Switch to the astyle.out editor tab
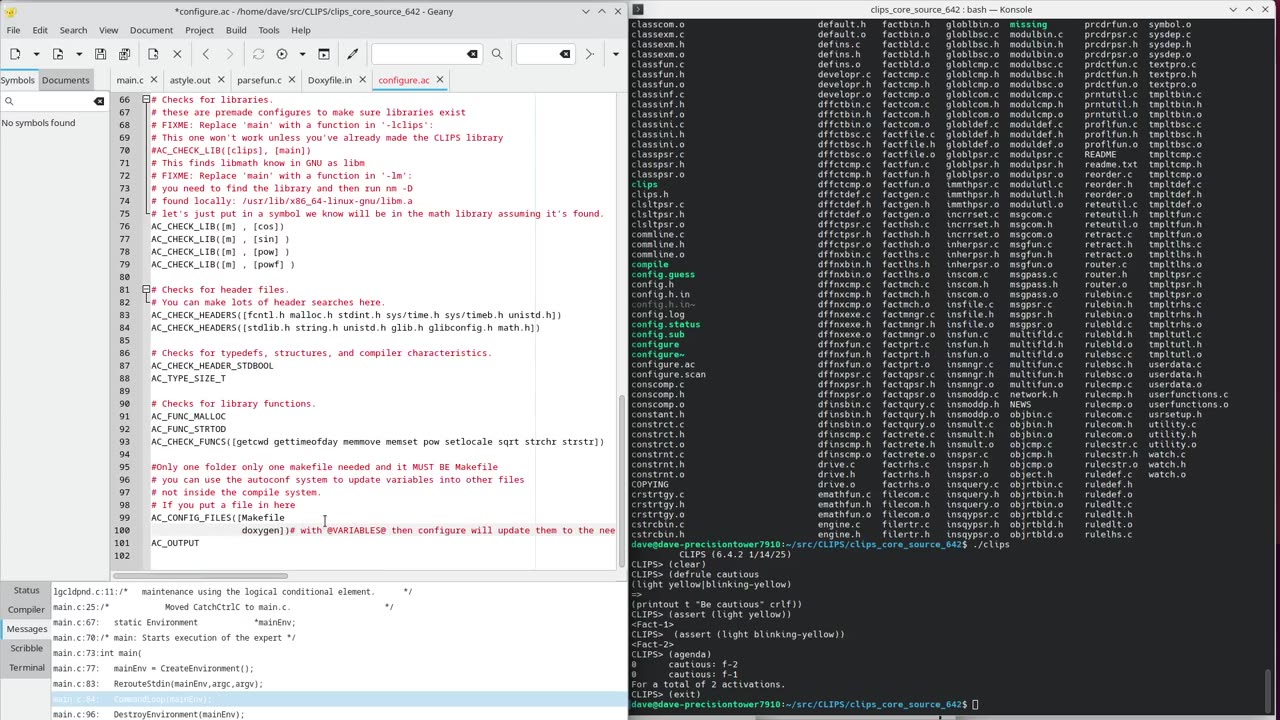Viewport: 1280px width, 720px height. [190, 80]
